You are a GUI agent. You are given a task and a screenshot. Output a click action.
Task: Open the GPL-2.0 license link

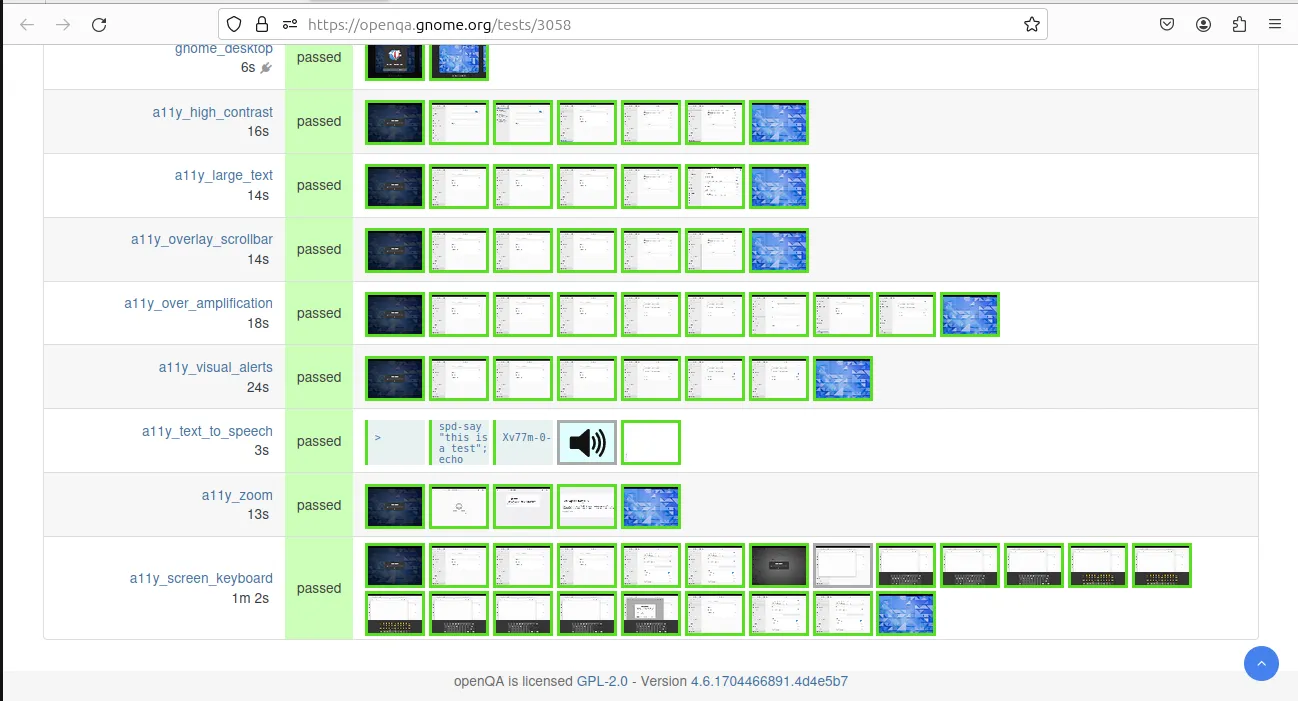click(602, 681)
